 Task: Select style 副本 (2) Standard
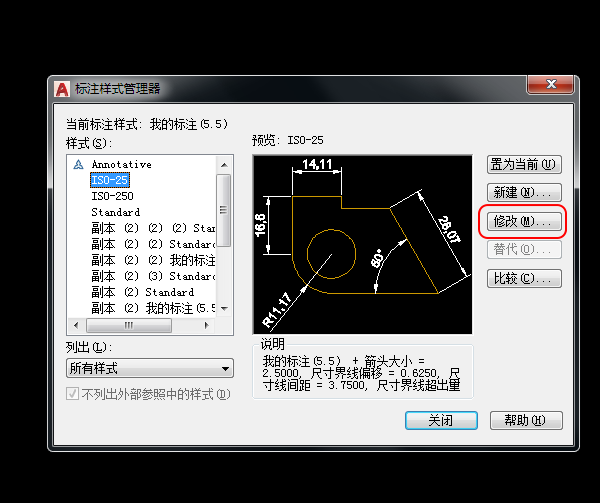click(142, 292)
